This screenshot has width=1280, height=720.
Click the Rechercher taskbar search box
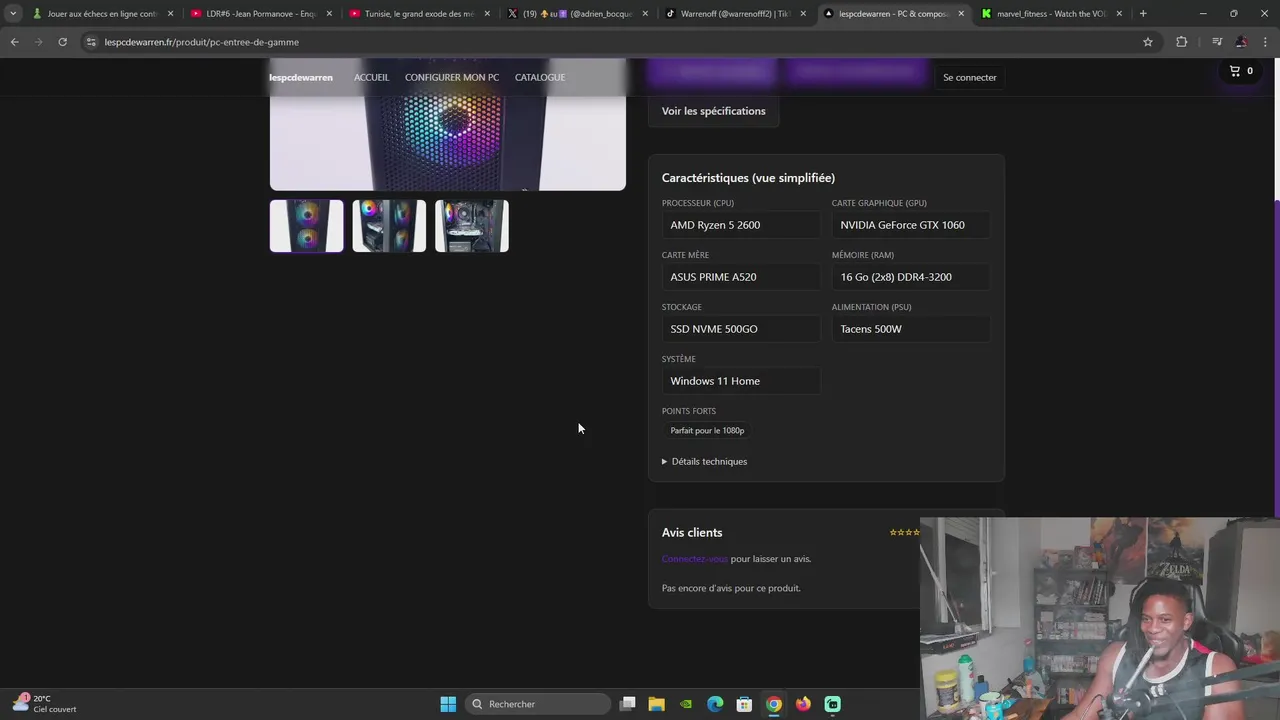(538, 704)
